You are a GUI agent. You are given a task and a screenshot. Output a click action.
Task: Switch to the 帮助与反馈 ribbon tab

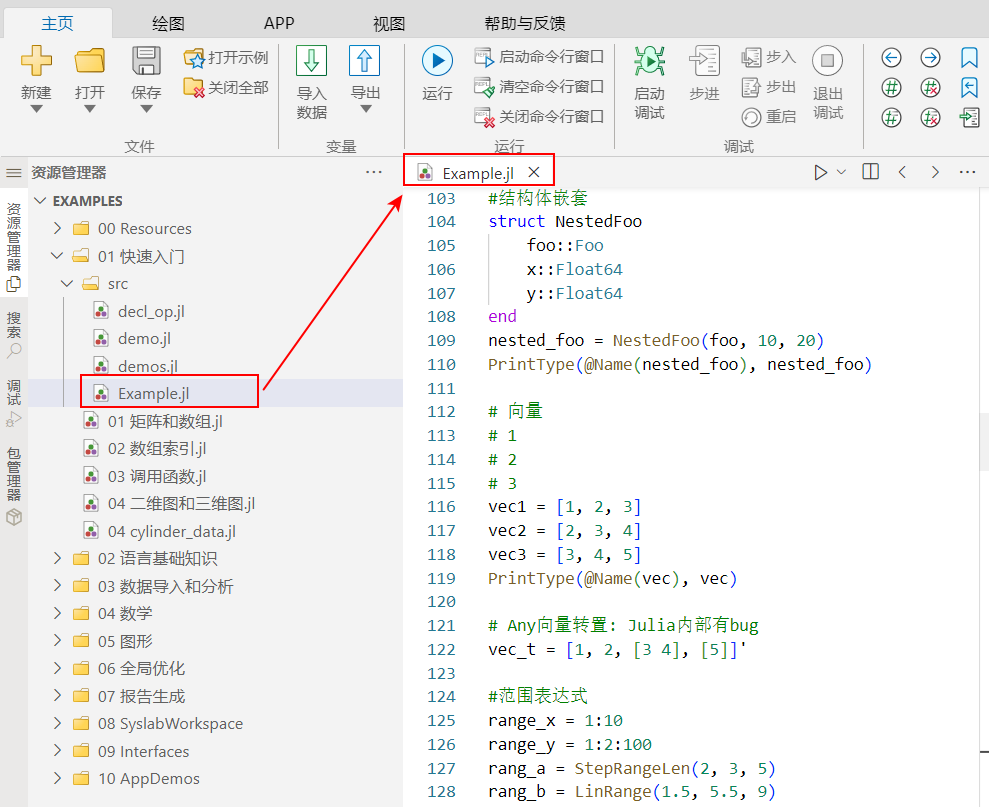click(525, 23)
